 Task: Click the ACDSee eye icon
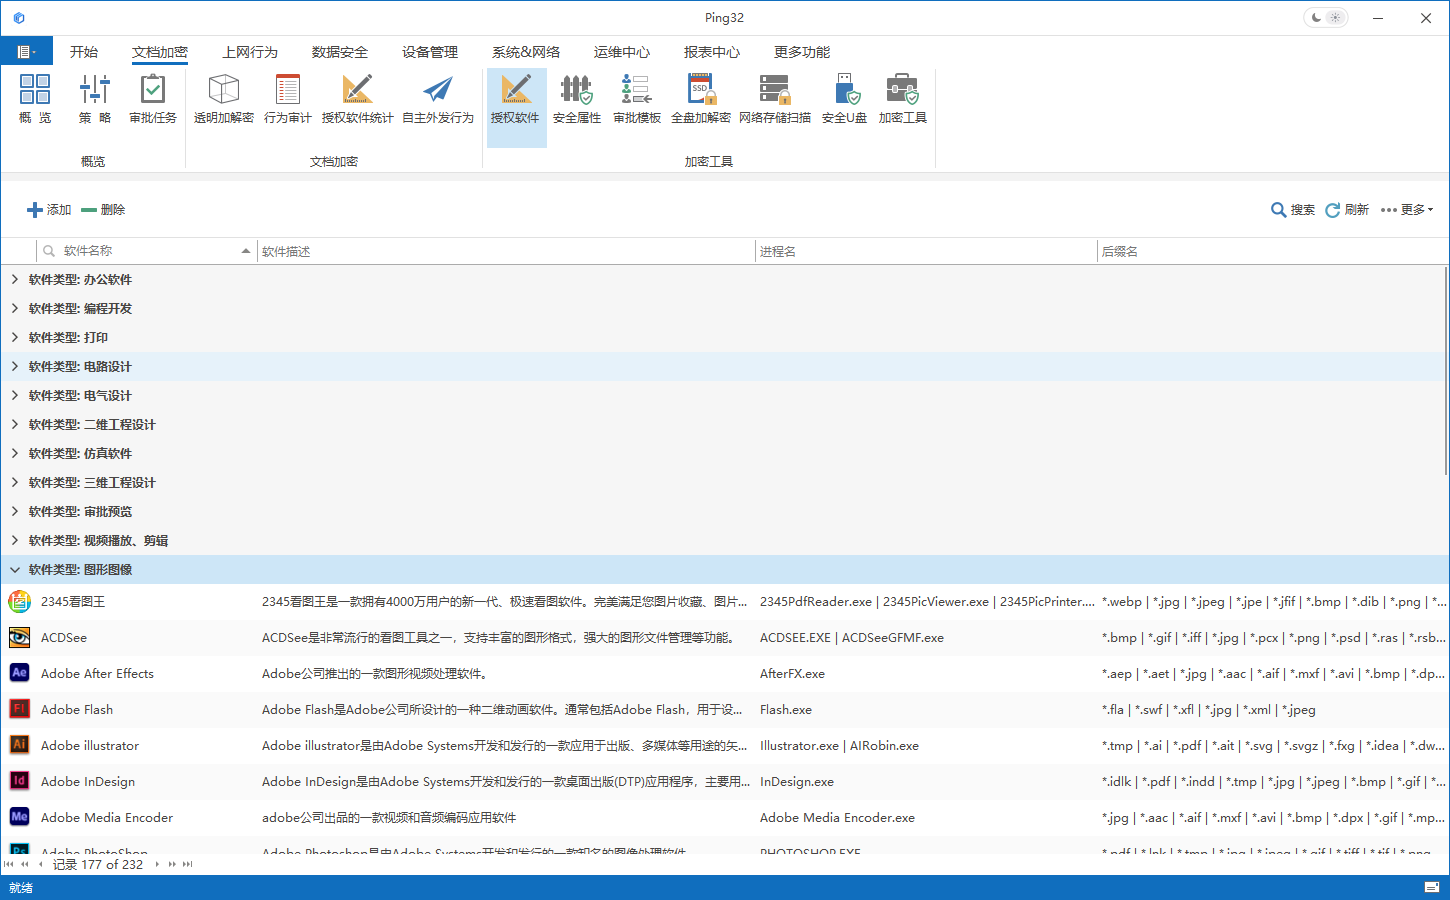(19, 637)
